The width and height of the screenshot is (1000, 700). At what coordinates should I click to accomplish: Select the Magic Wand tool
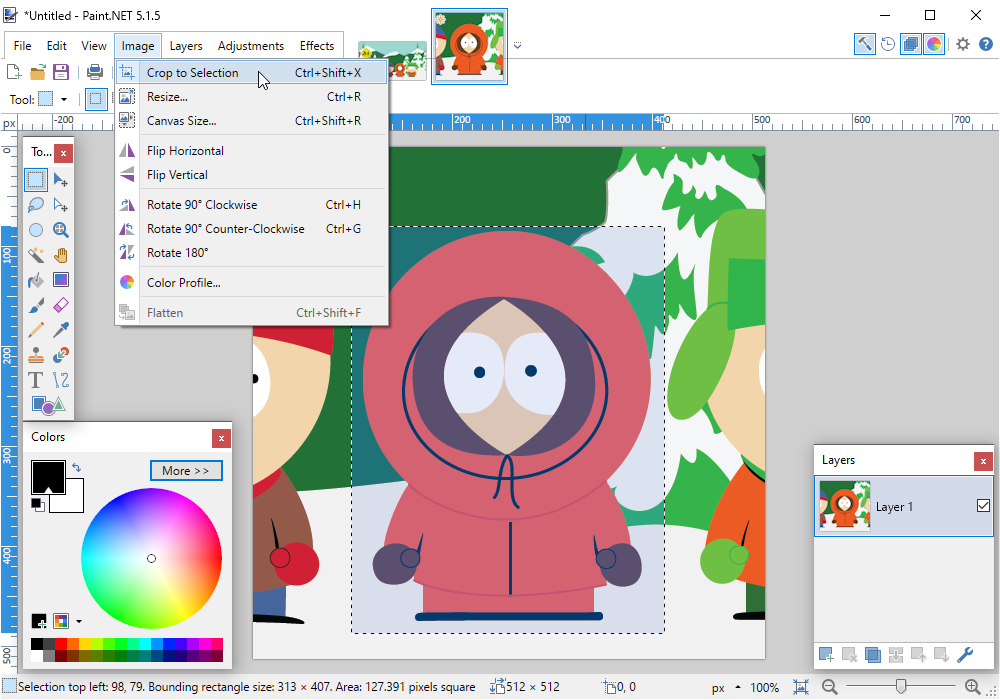(x=36, y=255)
